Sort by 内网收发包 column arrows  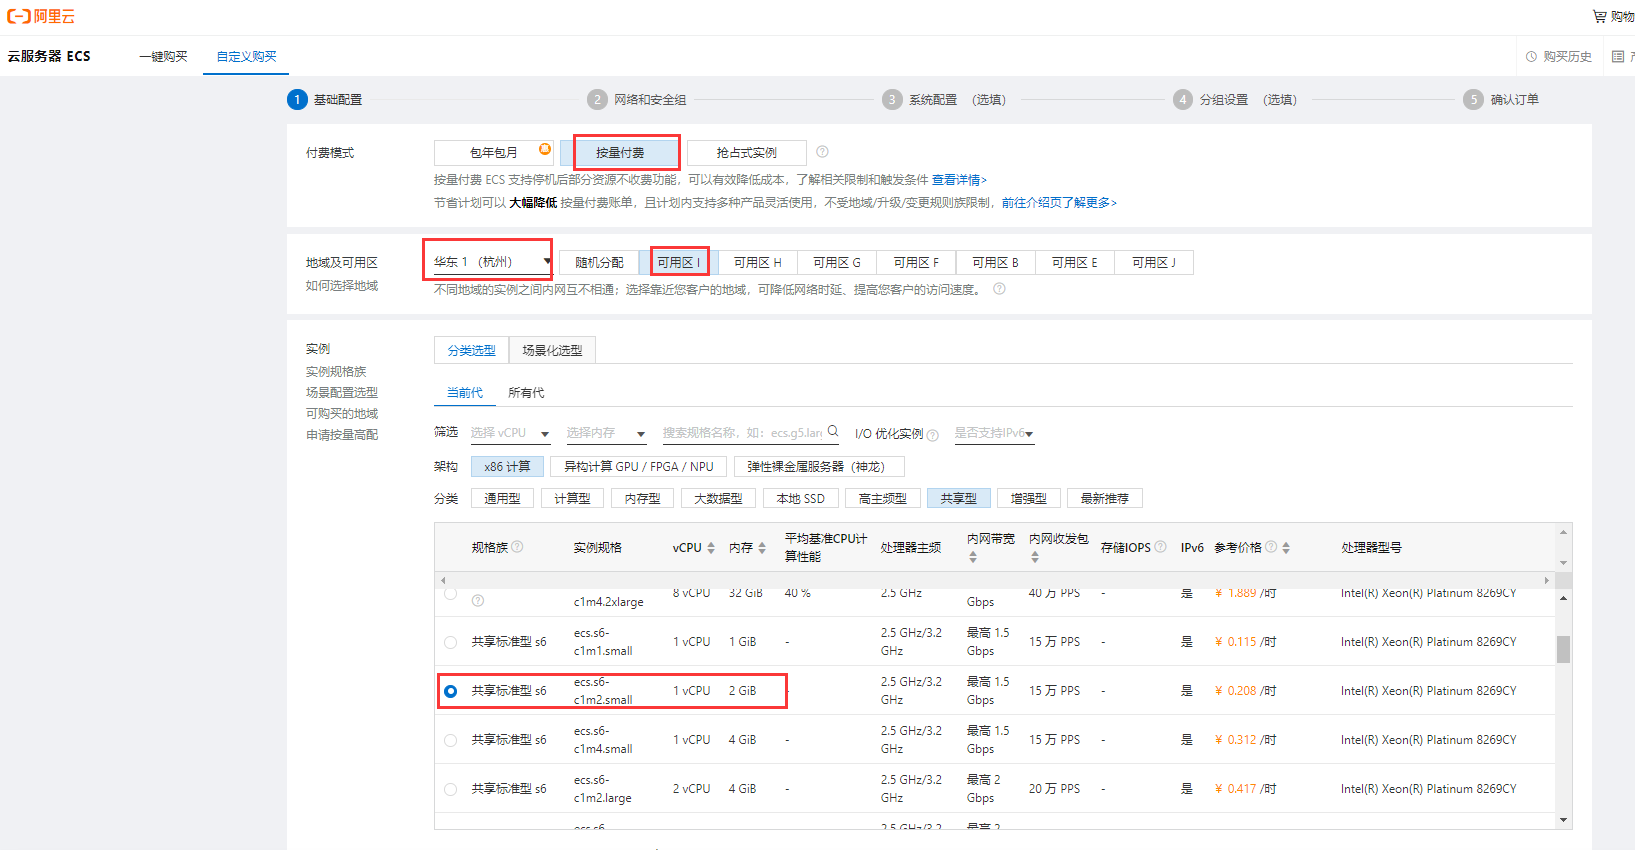pos(1035,557)
